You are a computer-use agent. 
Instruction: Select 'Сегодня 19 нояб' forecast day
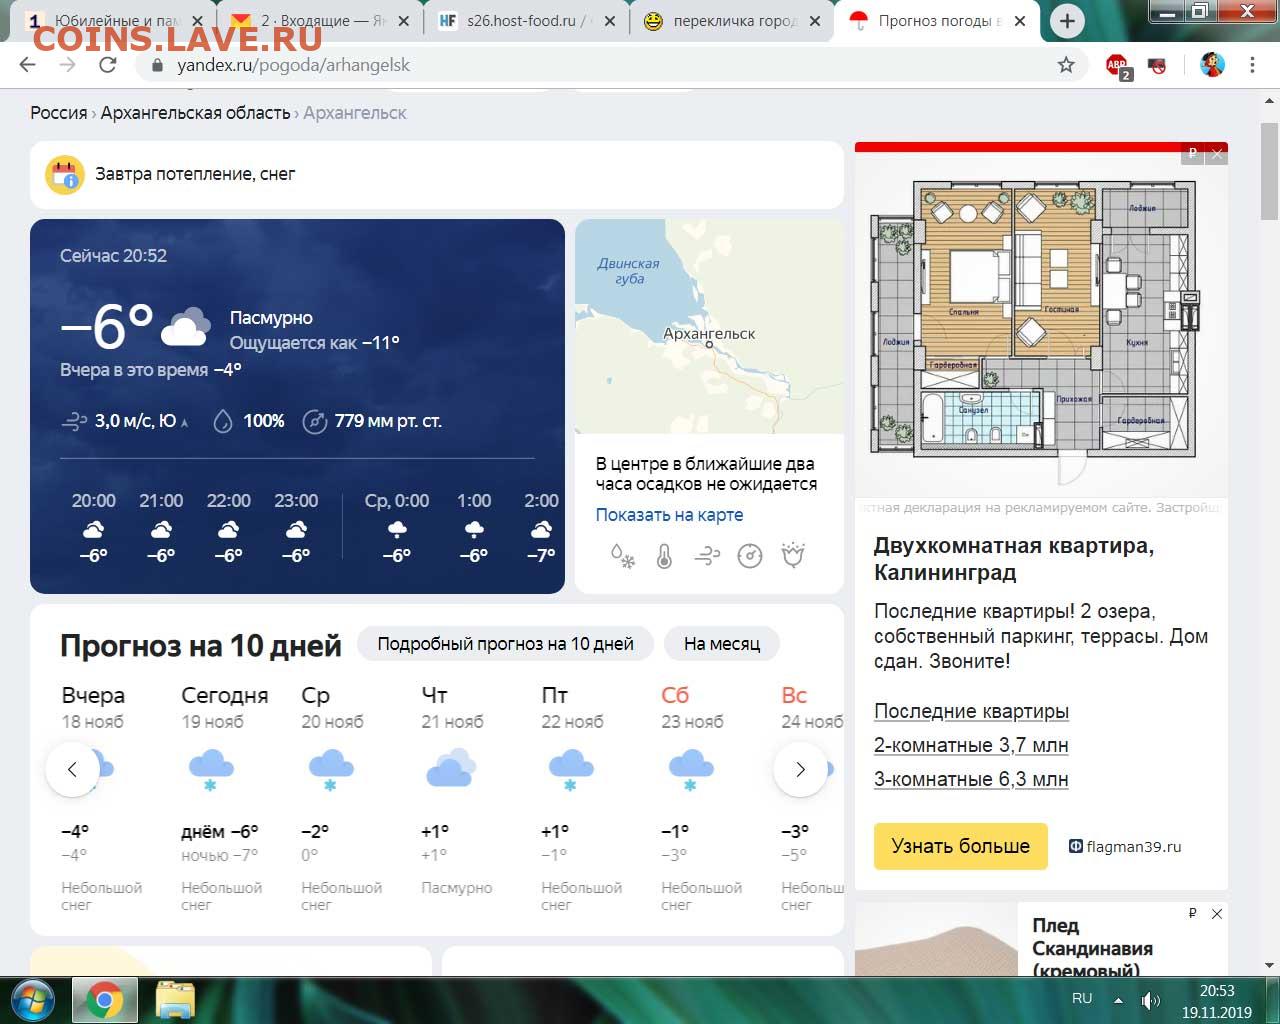(x=225, y=799)
